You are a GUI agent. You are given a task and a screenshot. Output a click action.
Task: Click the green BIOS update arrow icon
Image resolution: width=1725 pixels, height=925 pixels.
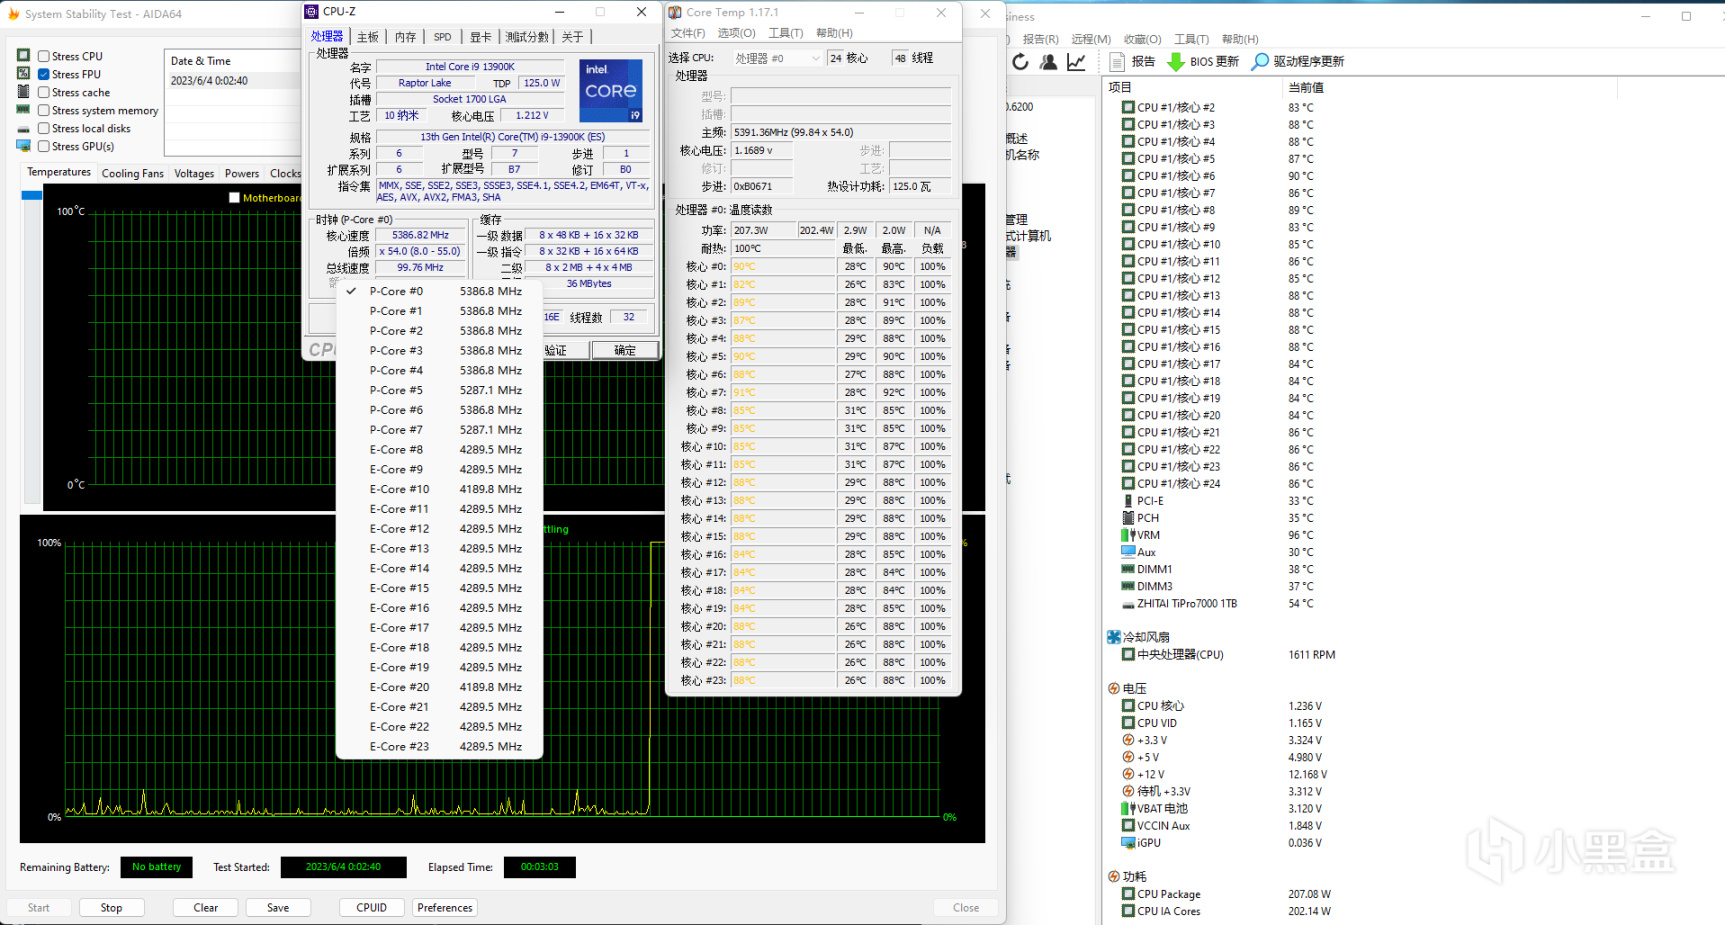click(x=1176, y=62)
